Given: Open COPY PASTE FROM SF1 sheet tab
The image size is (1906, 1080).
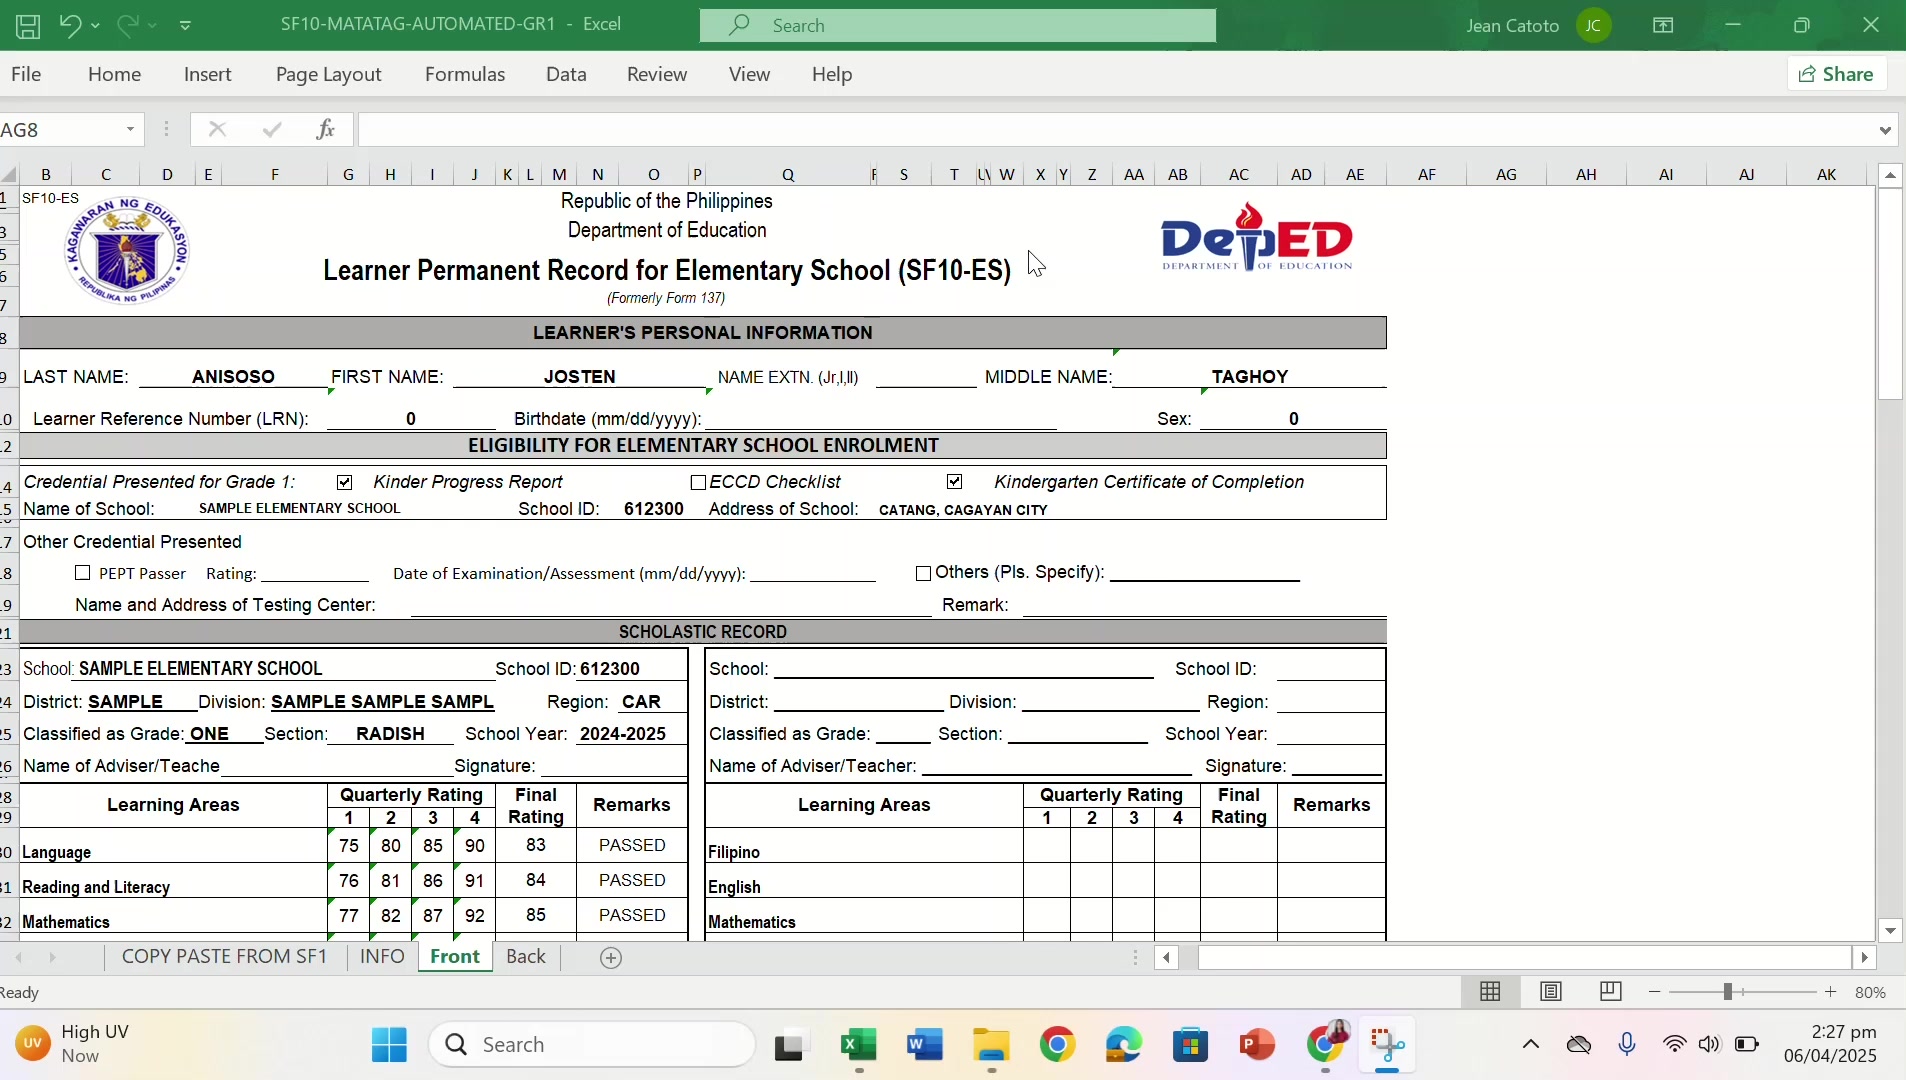Looking at the screenshot, I should [224, 957].
